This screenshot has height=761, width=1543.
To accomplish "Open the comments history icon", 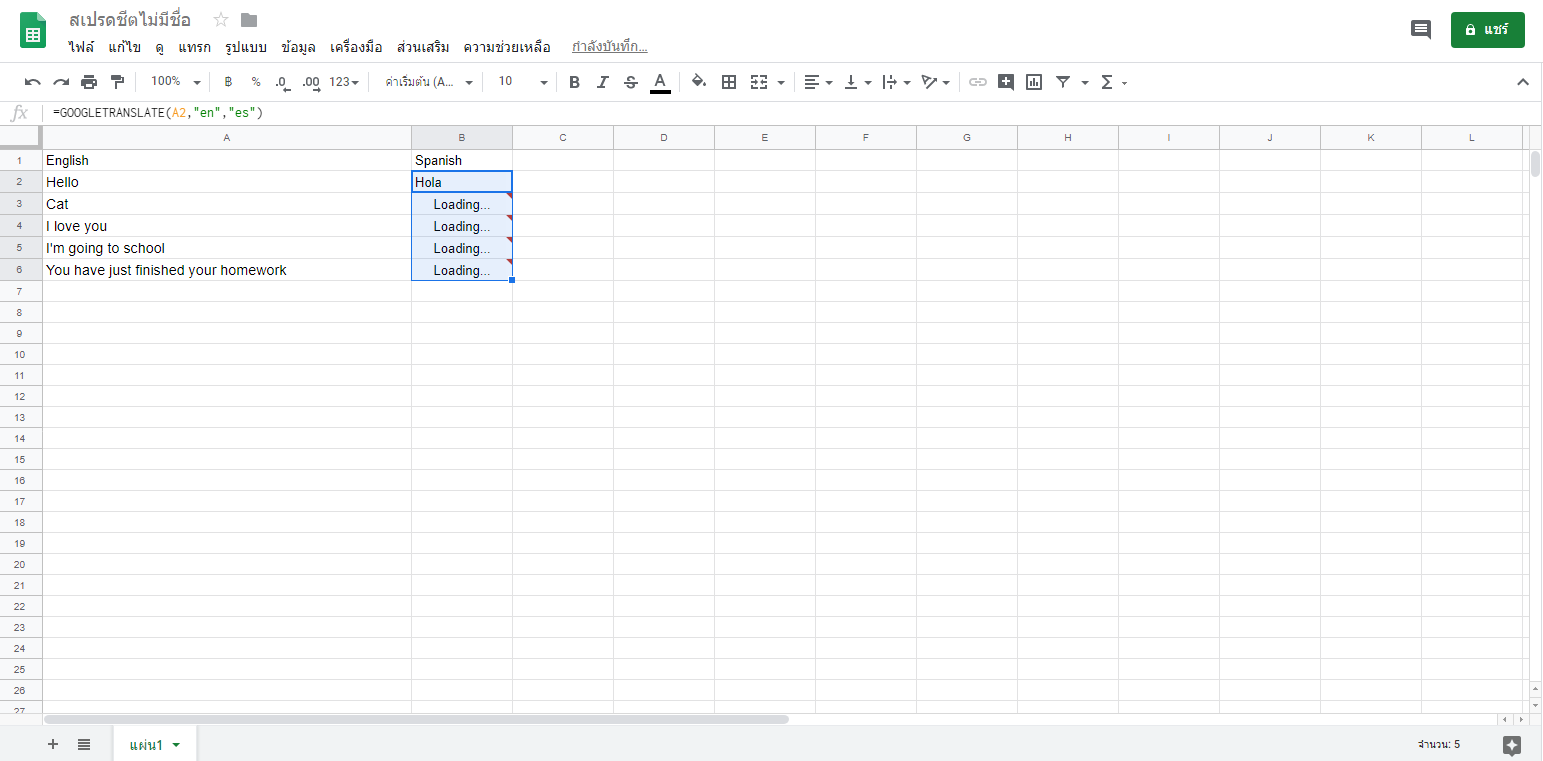I will [x=1420, y=30].
